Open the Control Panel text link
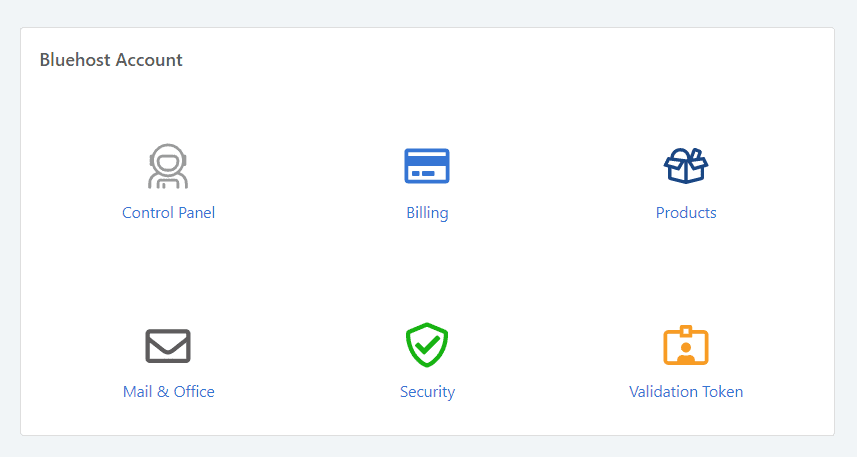Viewport: 857px width, 457px height. tap(168, 213)
